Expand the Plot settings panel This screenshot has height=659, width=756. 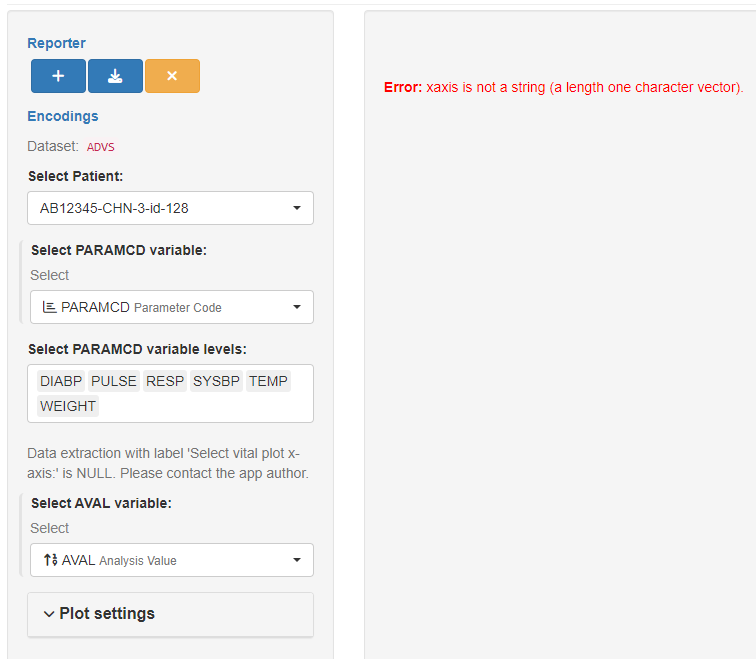tap(170, 614)
